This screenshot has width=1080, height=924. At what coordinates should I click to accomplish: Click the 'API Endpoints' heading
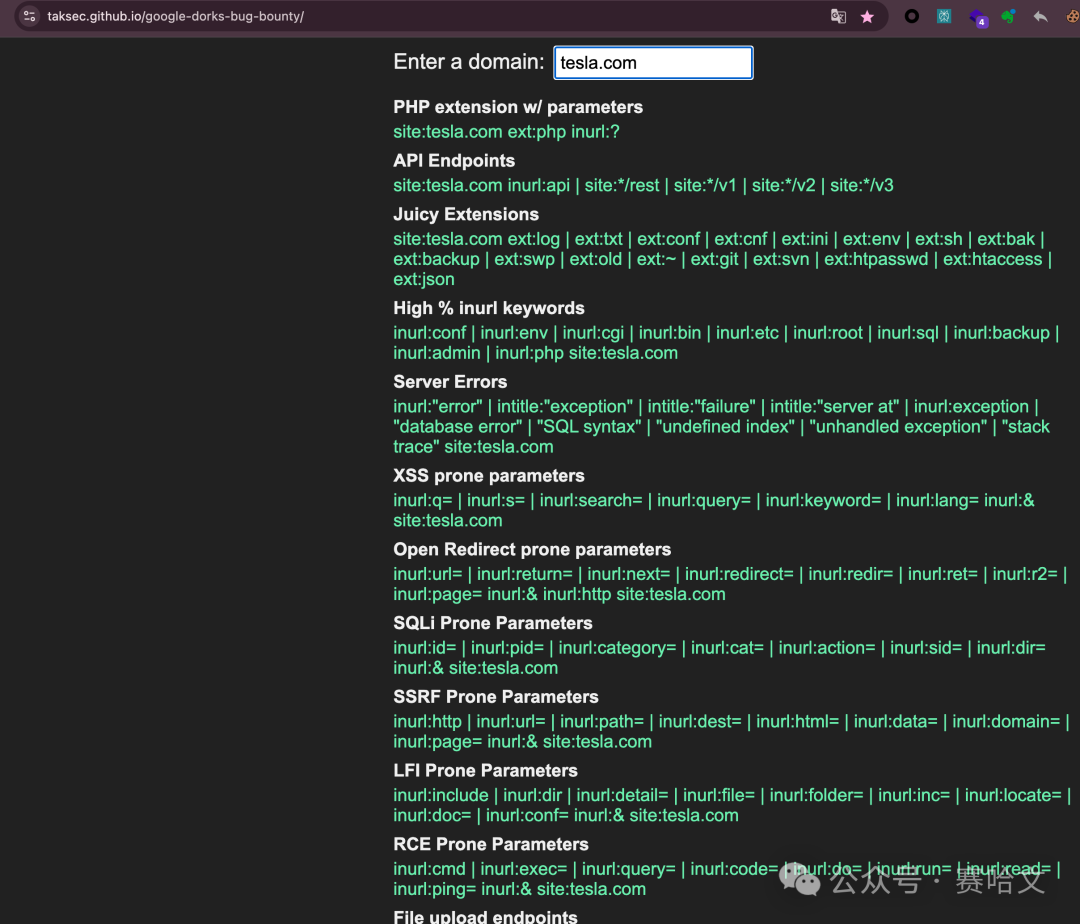454,160
